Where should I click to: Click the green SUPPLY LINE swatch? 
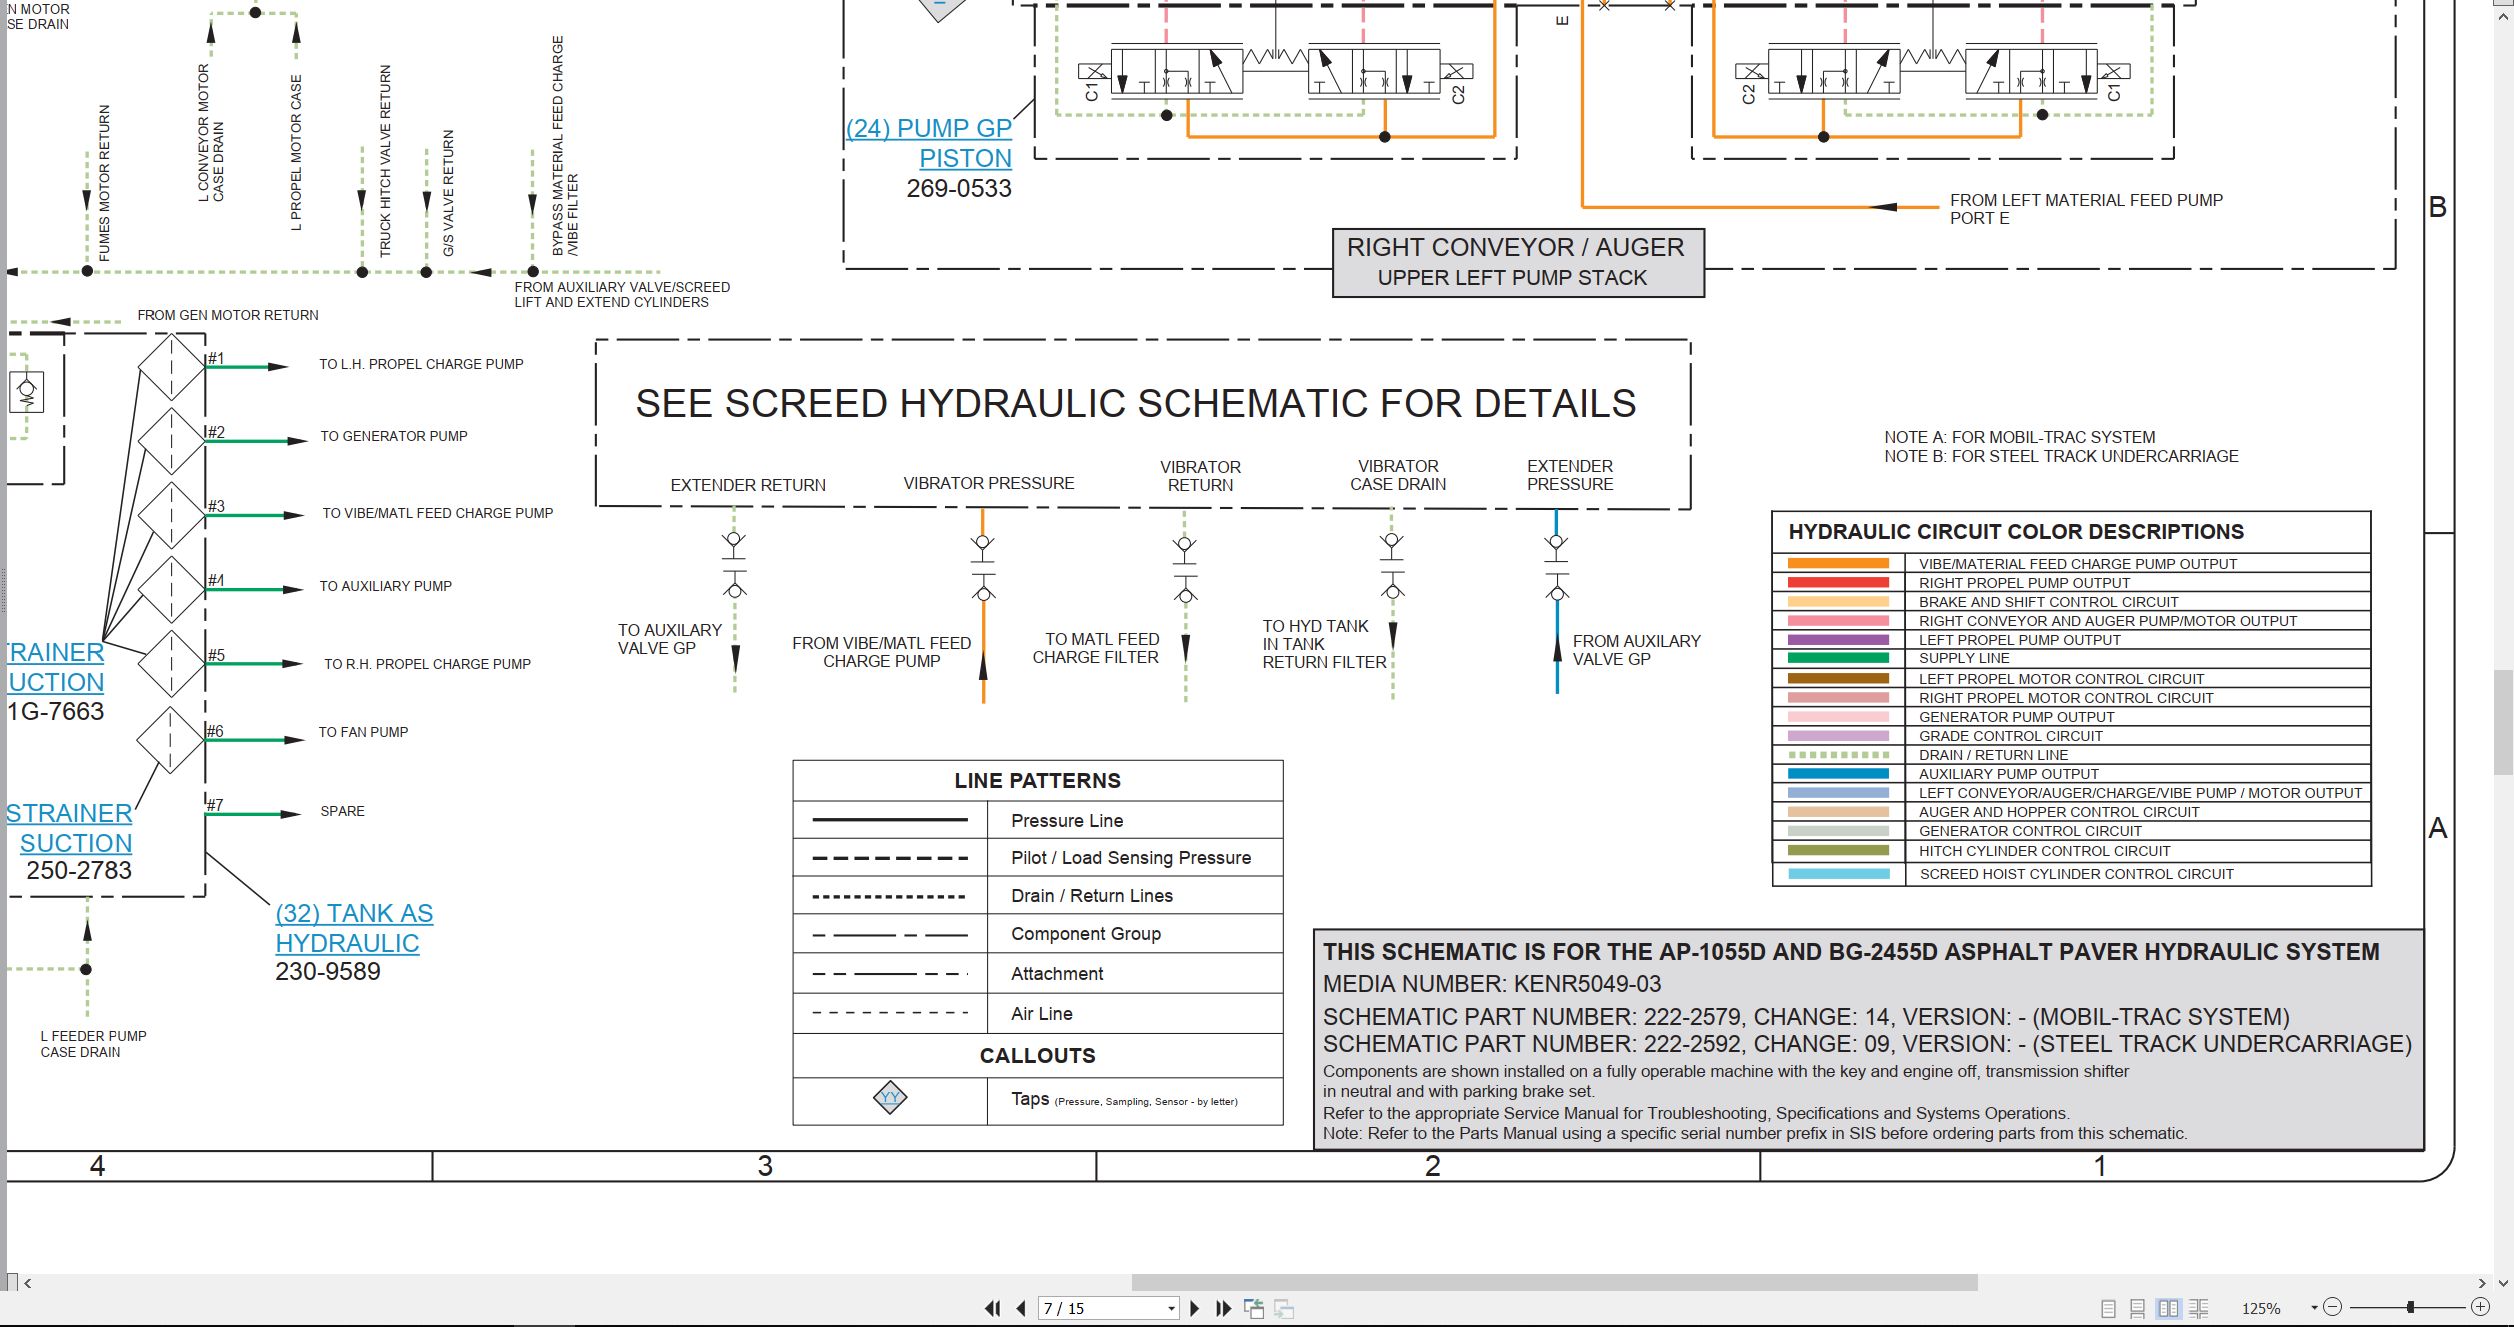(1838, 658)
